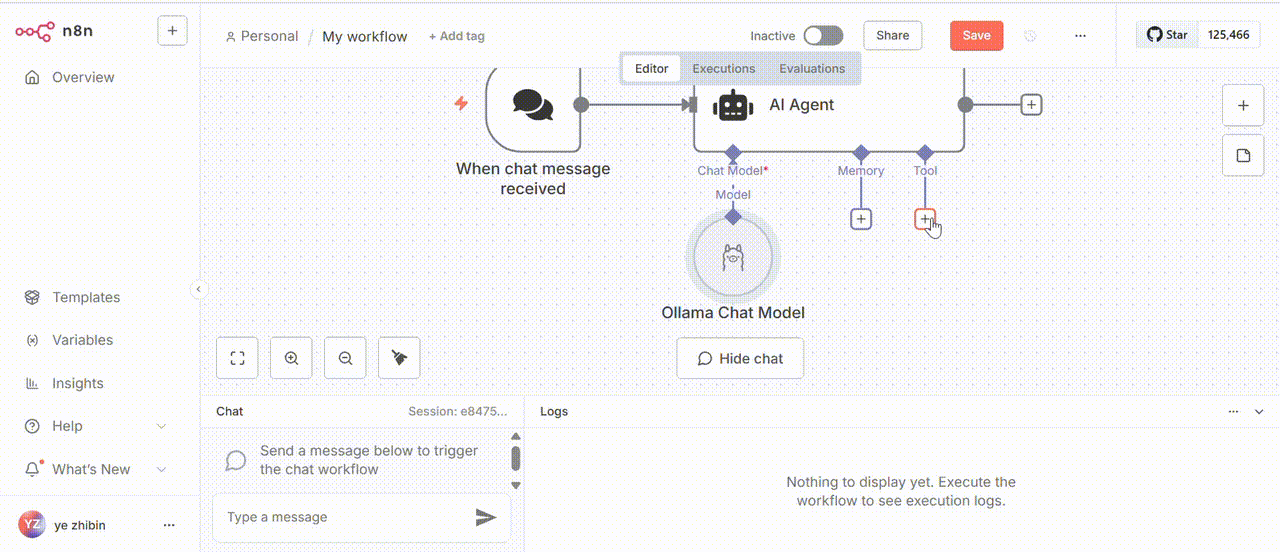Collapse the sidebar with the chevron handle

[198, 289]
